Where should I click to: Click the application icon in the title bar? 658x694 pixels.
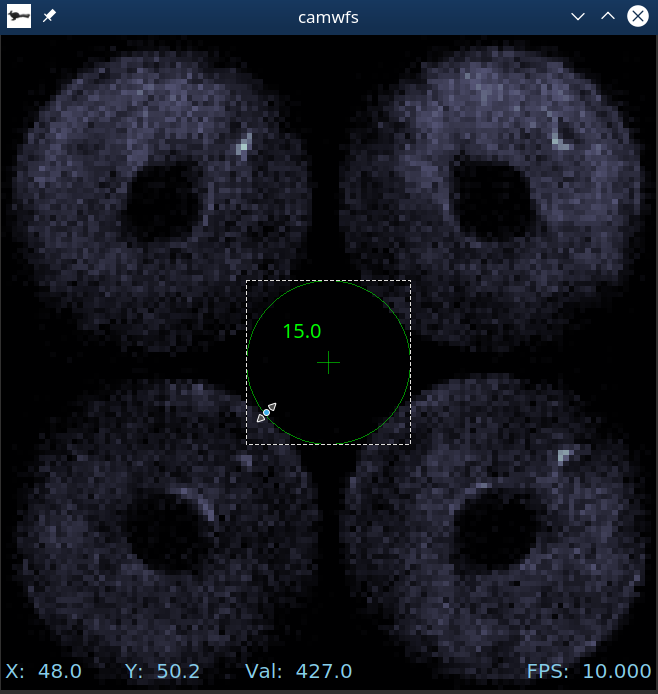(x=19, y=16)
